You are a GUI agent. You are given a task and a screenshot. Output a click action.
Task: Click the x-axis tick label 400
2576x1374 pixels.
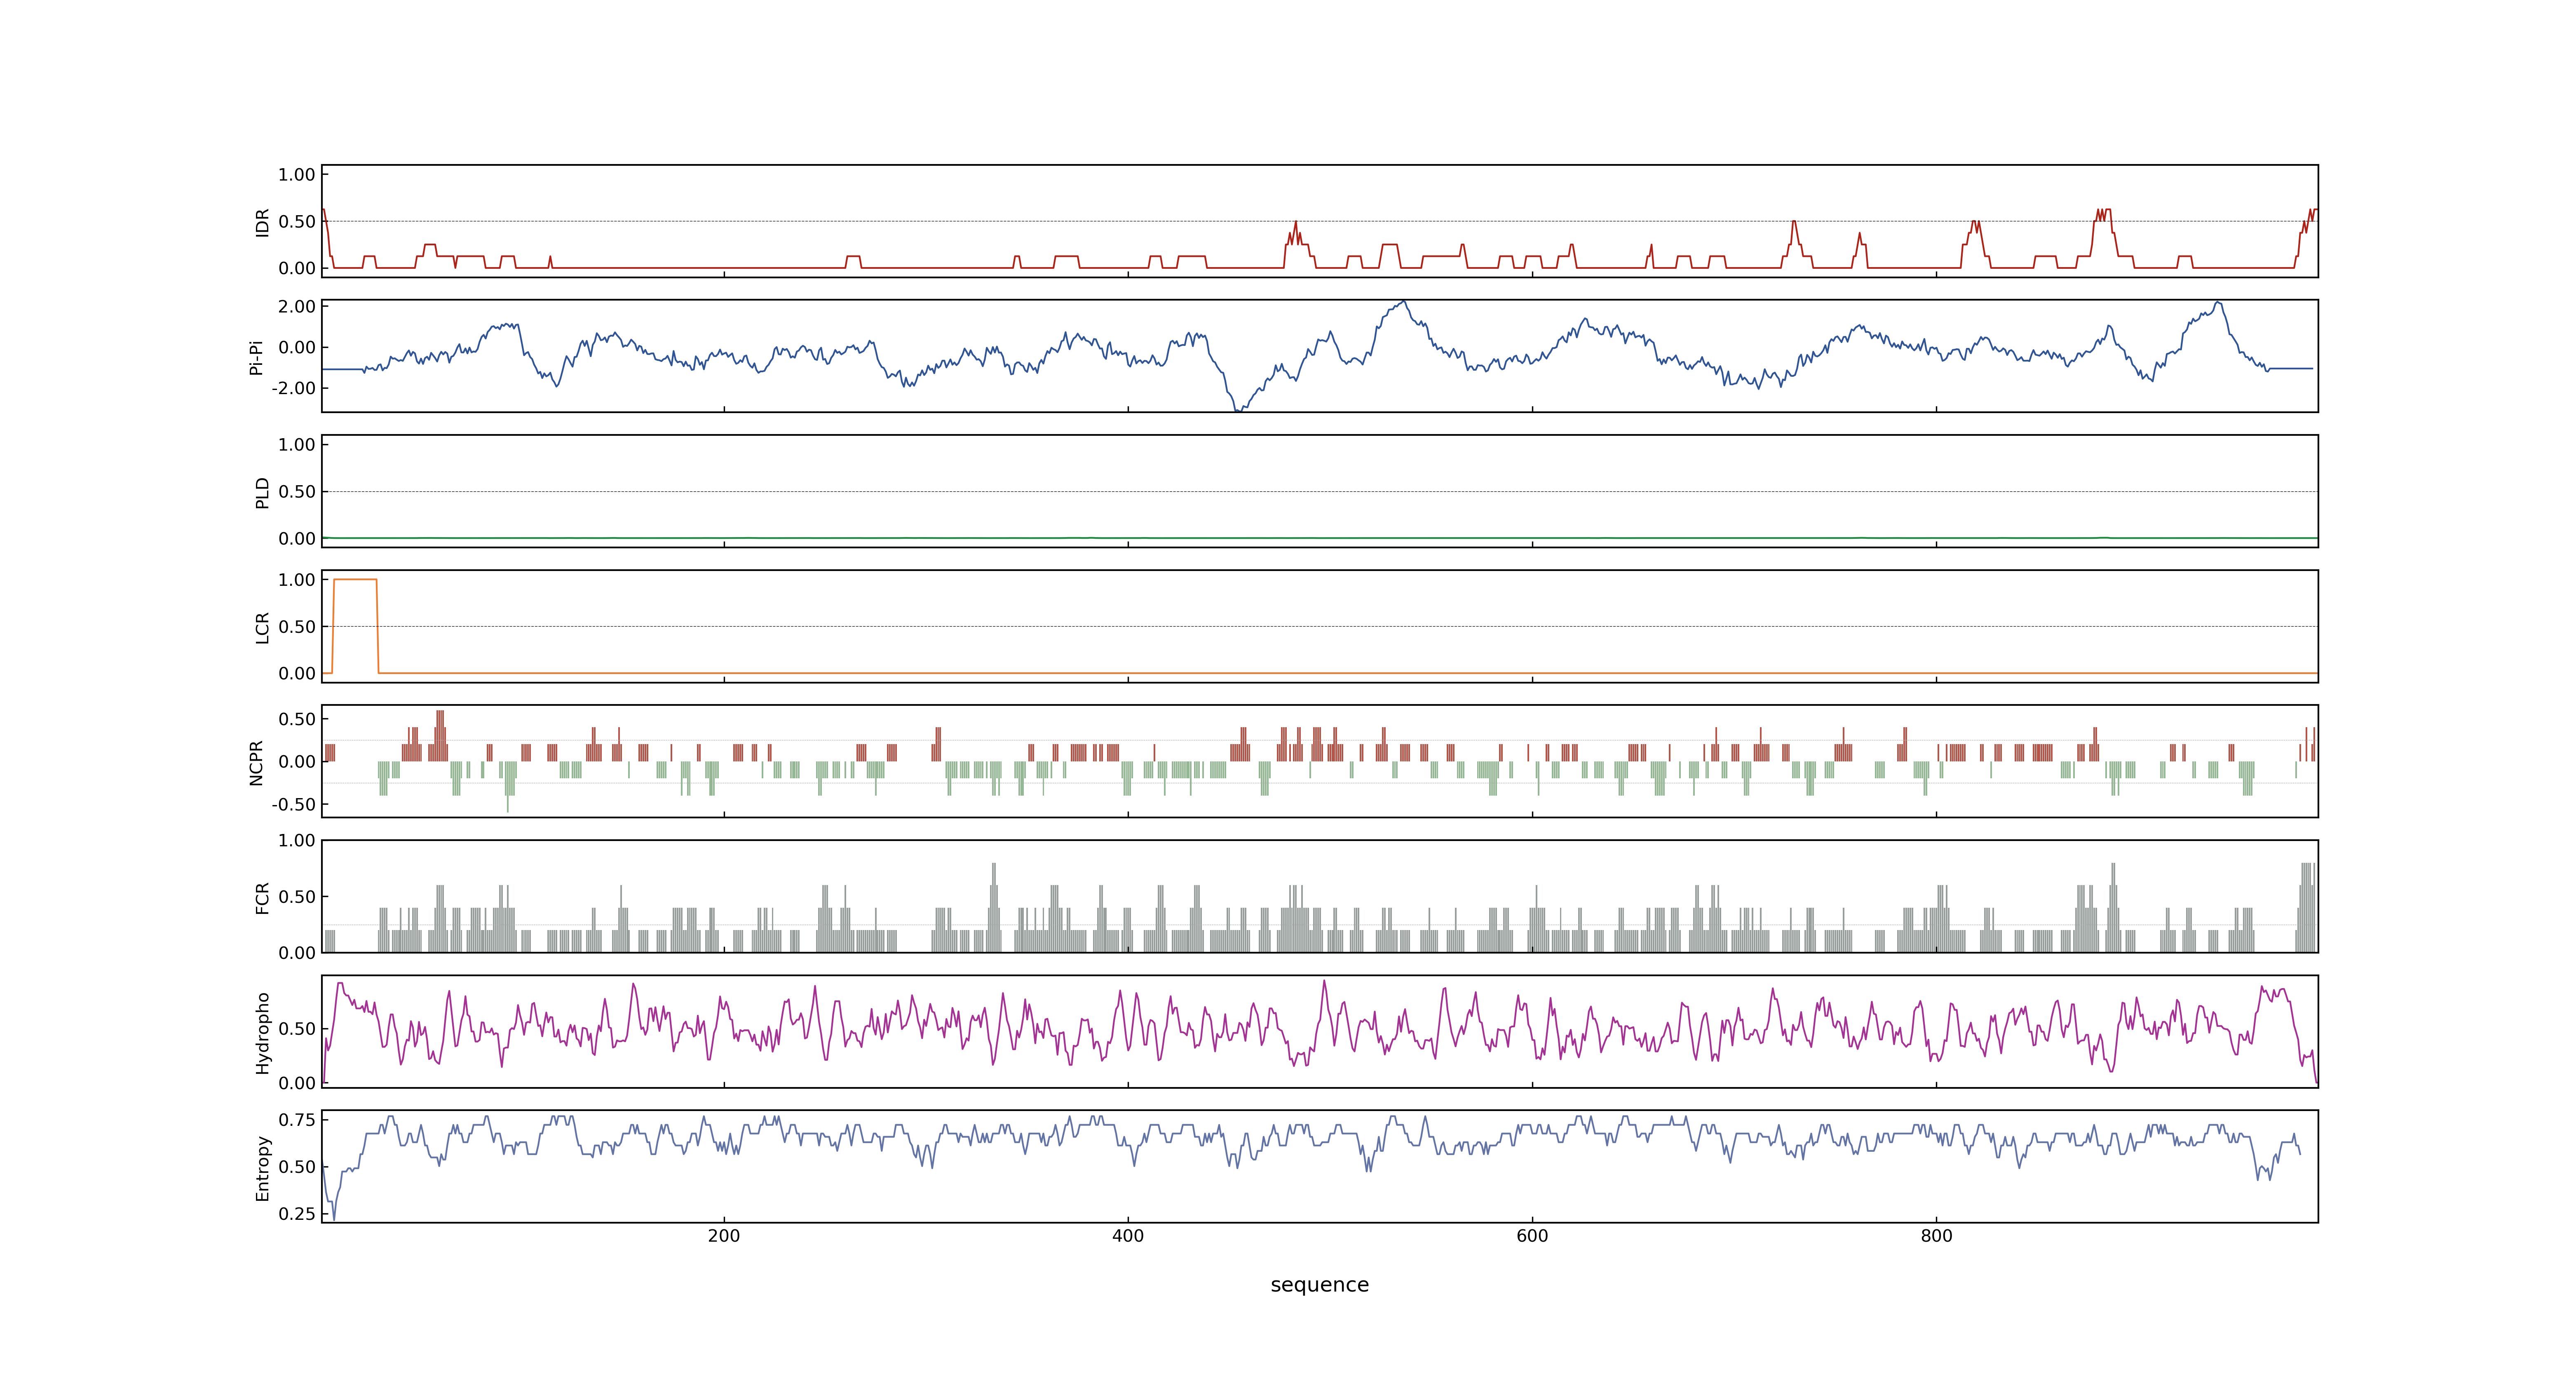1128,1236
